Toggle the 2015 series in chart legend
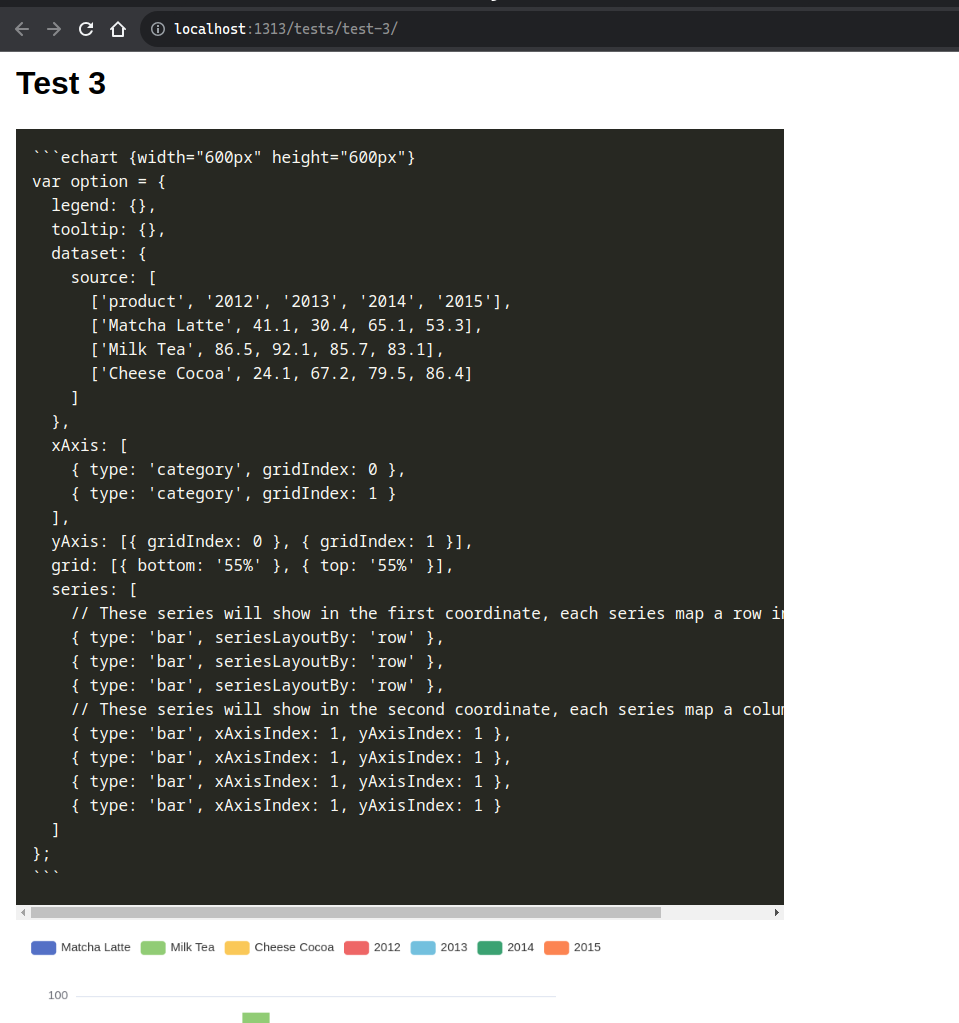 572,947
